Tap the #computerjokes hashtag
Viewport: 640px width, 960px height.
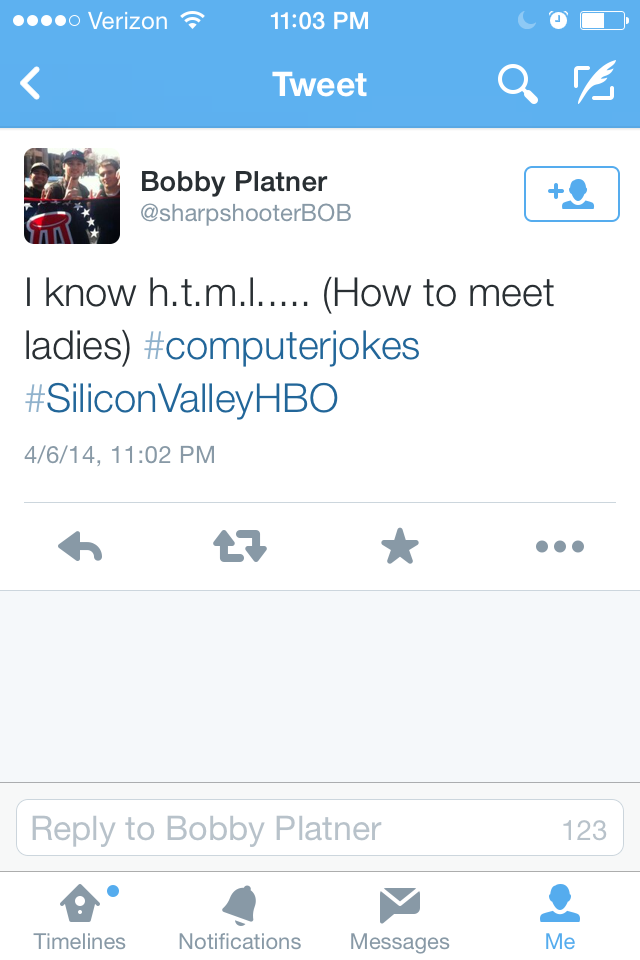(x=282, y=346)
